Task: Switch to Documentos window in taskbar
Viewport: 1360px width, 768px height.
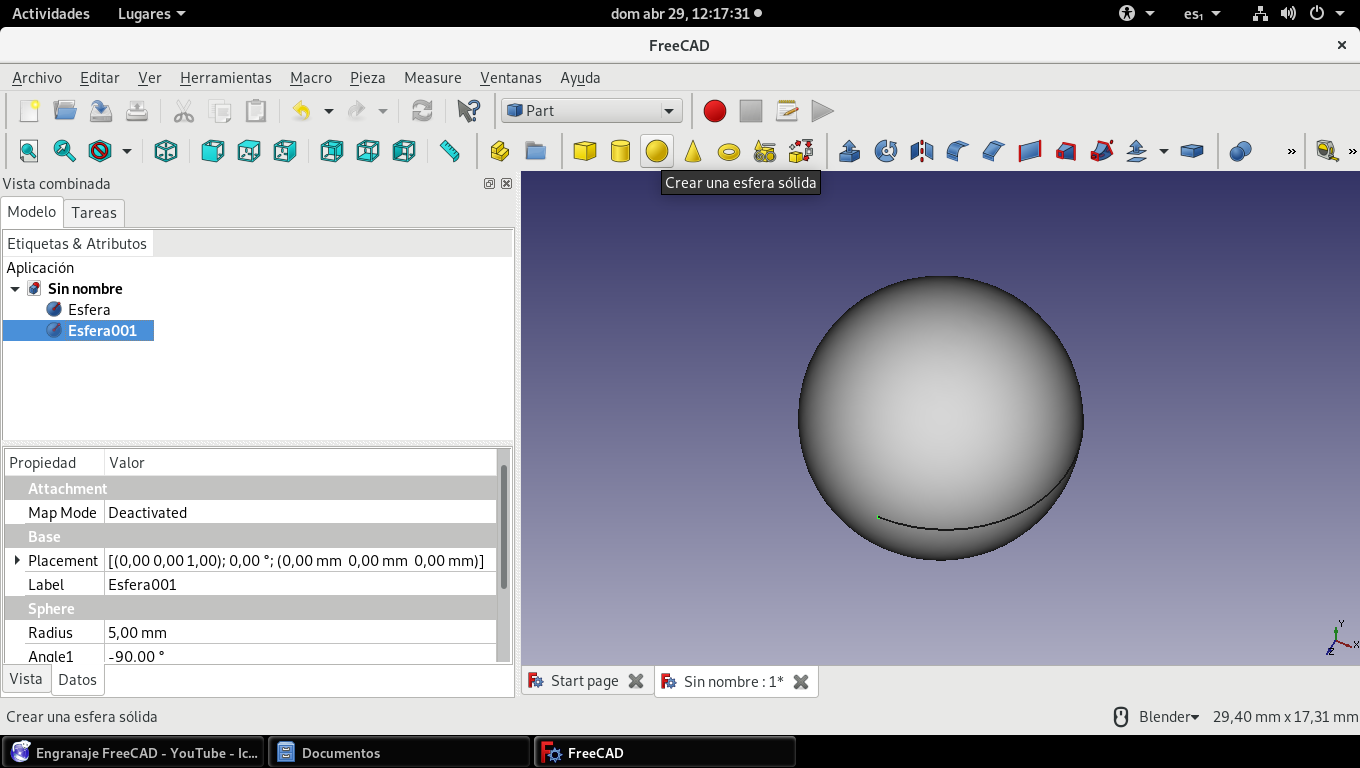Action: [x=400, y=753]
